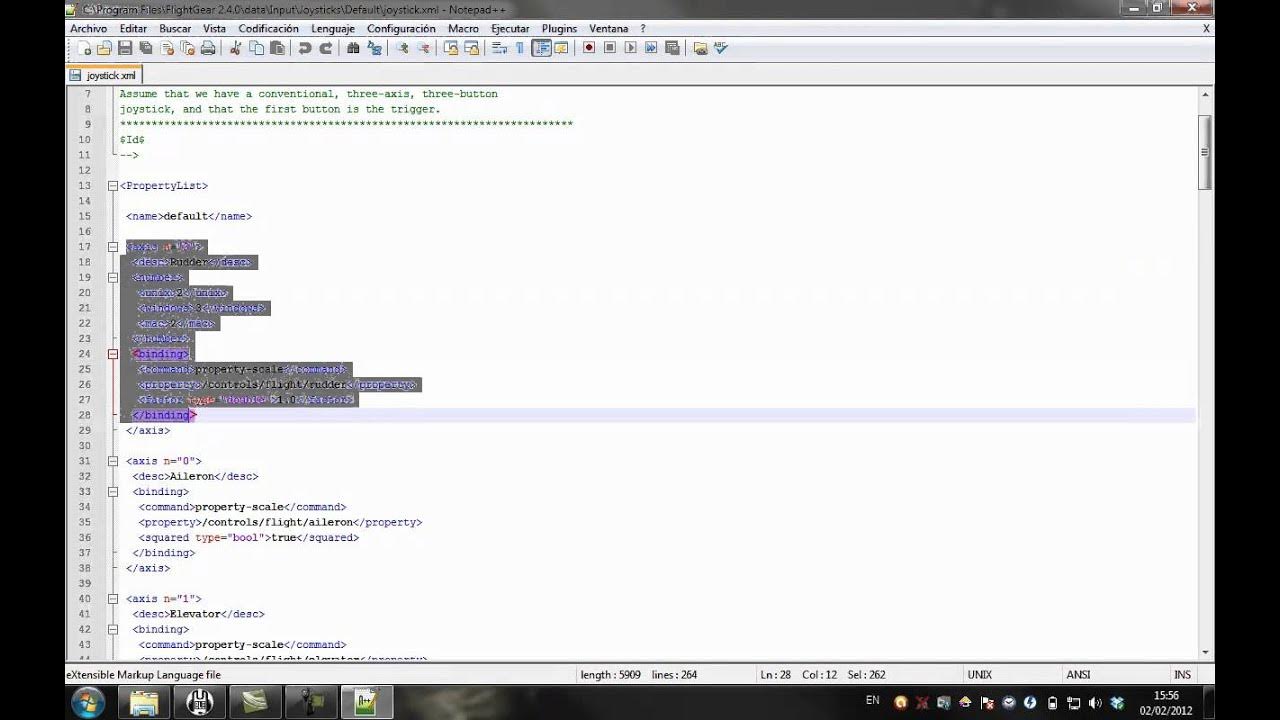The width and height of the screenshot is (1280, 720).
Task: Collapse binding fold on line 42
Action: [x=113, y=630]
